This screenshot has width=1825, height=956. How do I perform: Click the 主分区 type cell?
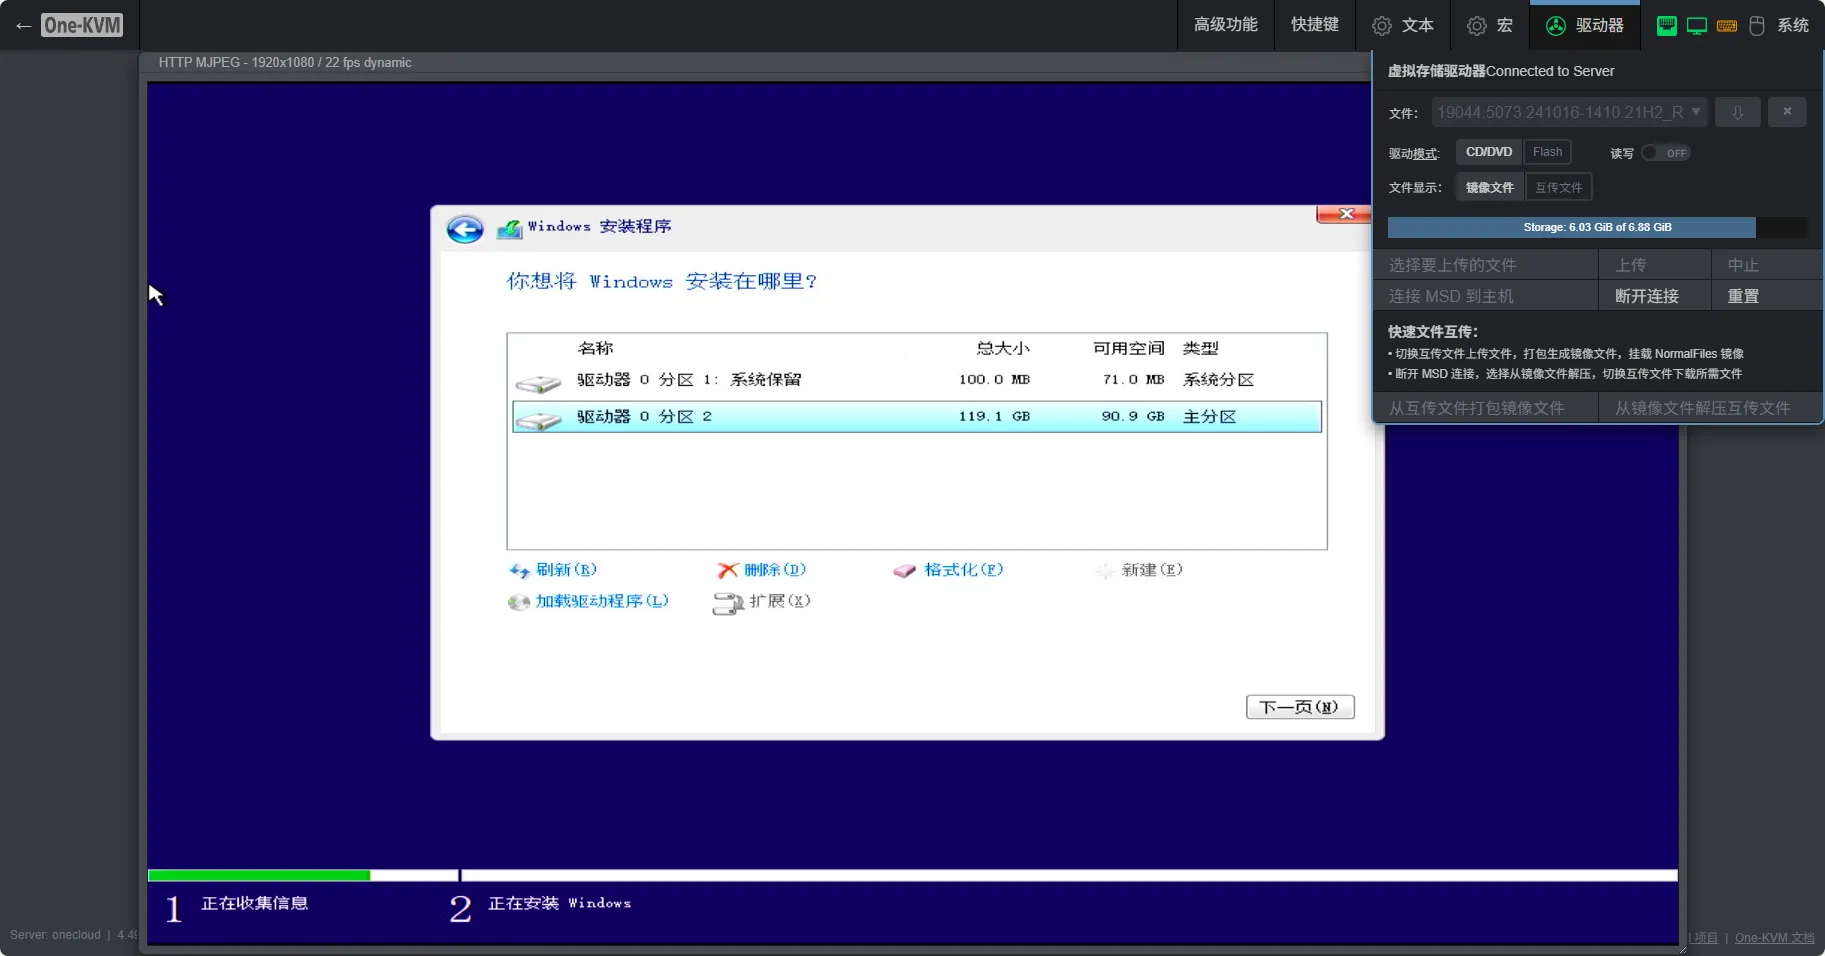tap(1209, 417)
